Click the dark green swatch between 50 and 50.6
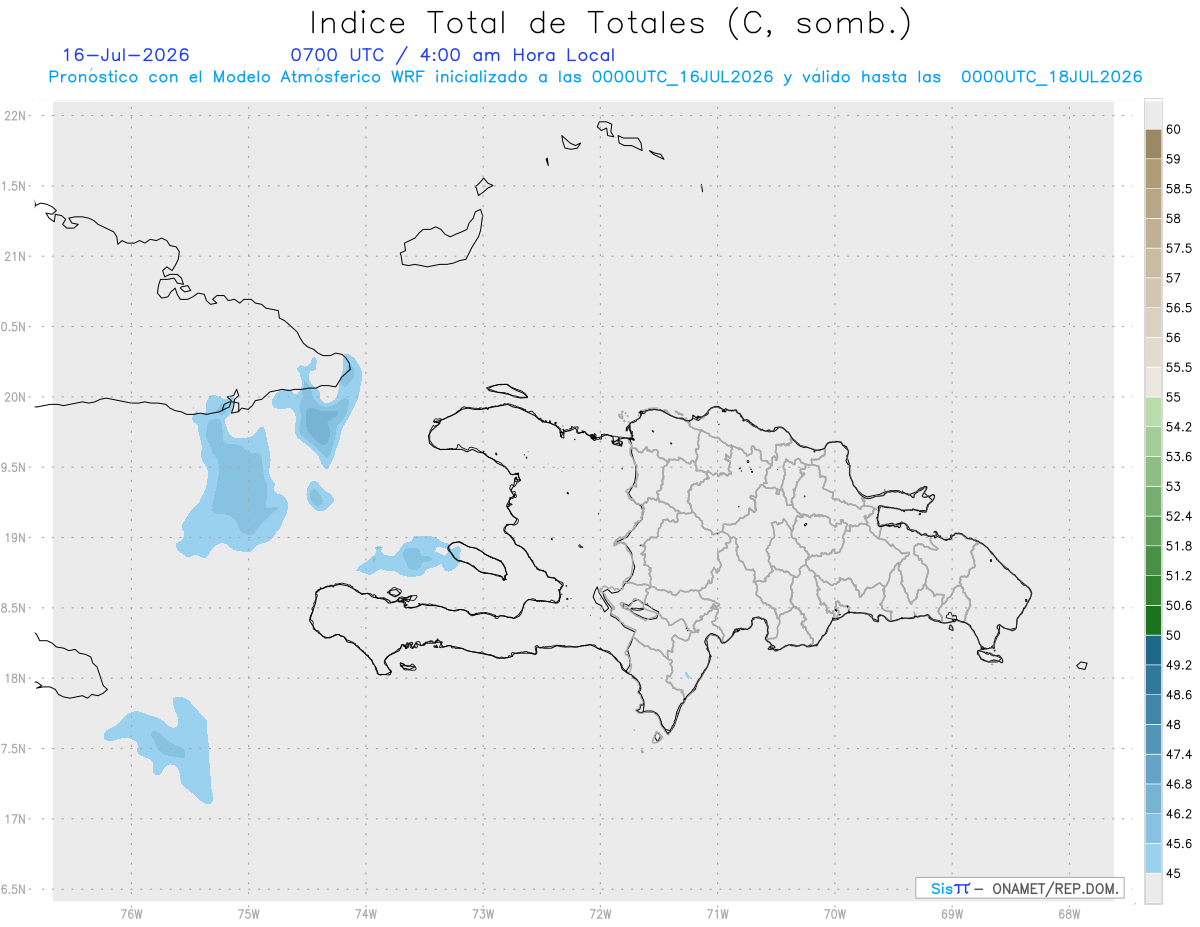This screenshot has width=1200, height=927. pos(1153,620)
